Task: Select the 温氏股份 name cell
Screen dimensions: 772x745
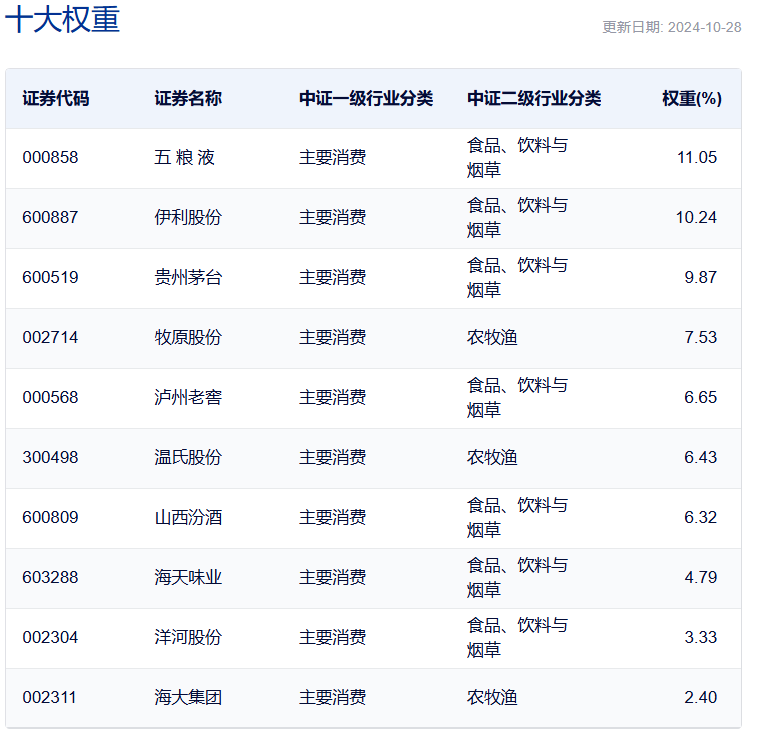Action: (x=188, y=457)
